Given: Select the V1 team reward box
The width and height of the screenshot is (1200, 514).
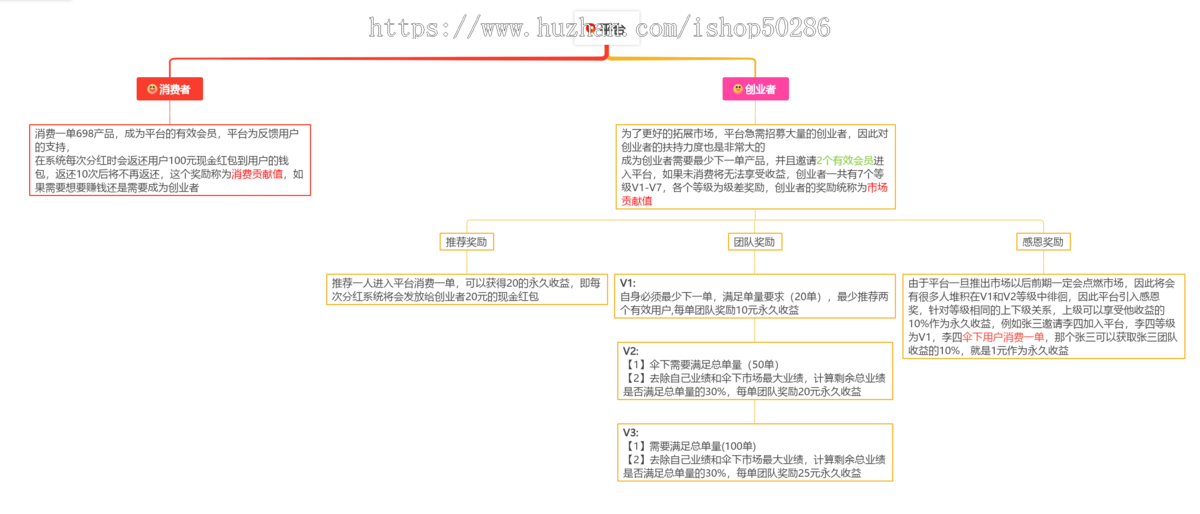Looking at the screenshot, I should coord(755,297).
